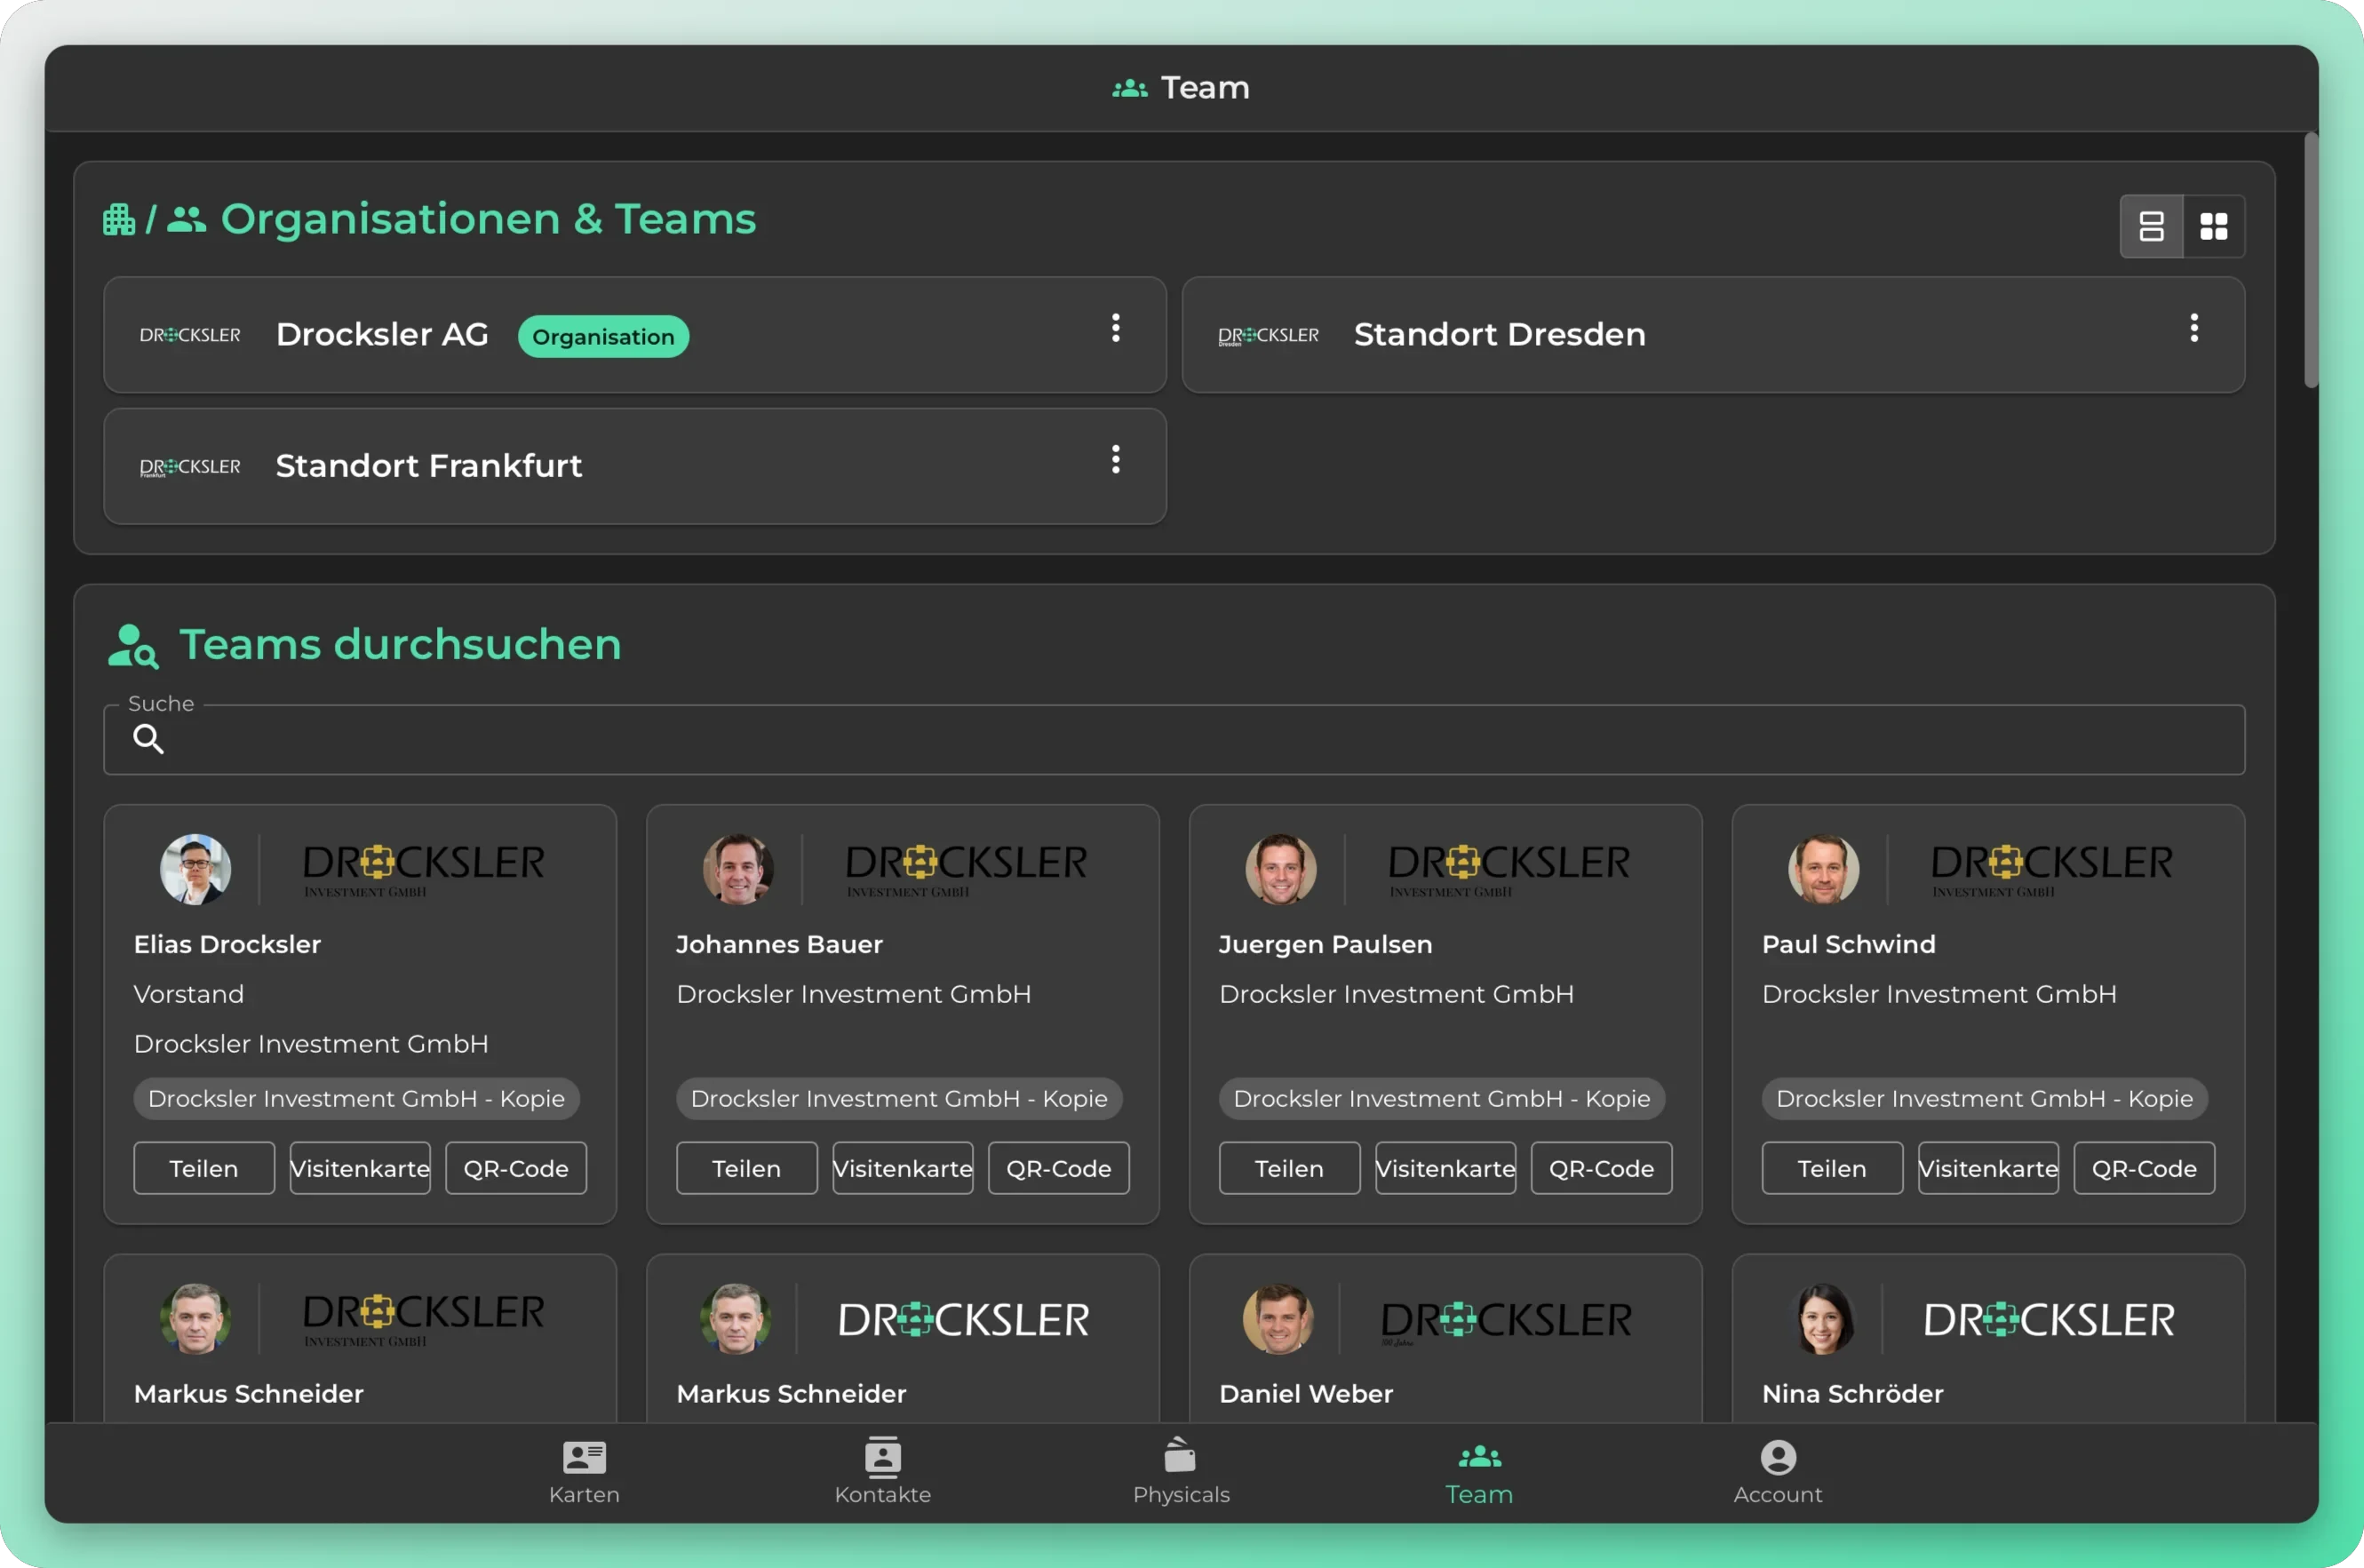This screenshot has width=2364, height=1568.
Task: Click Teilen for Elias Drocksler
Action: tap(204, 1168)
